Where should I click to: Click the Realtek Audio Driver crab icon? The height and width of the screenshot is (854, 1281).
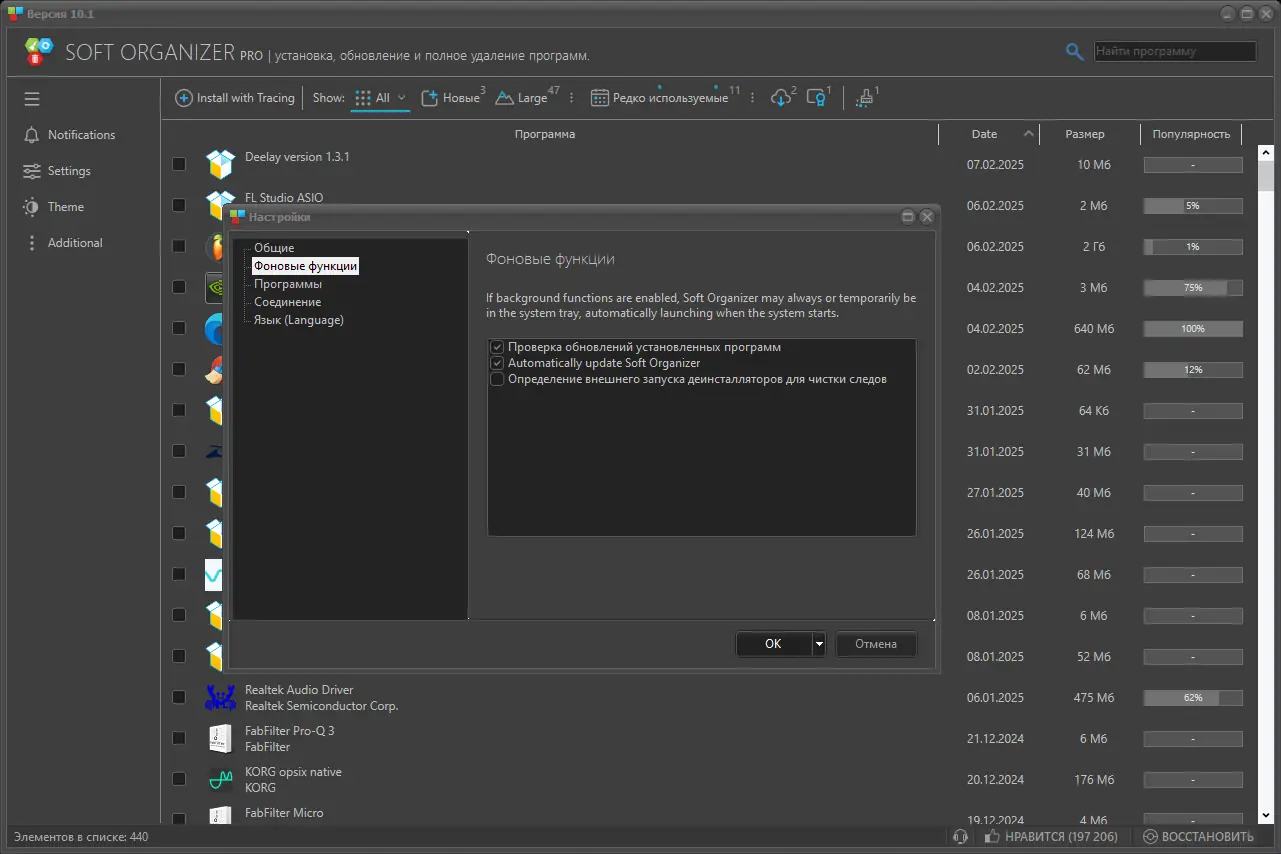(x=219, y=697)
